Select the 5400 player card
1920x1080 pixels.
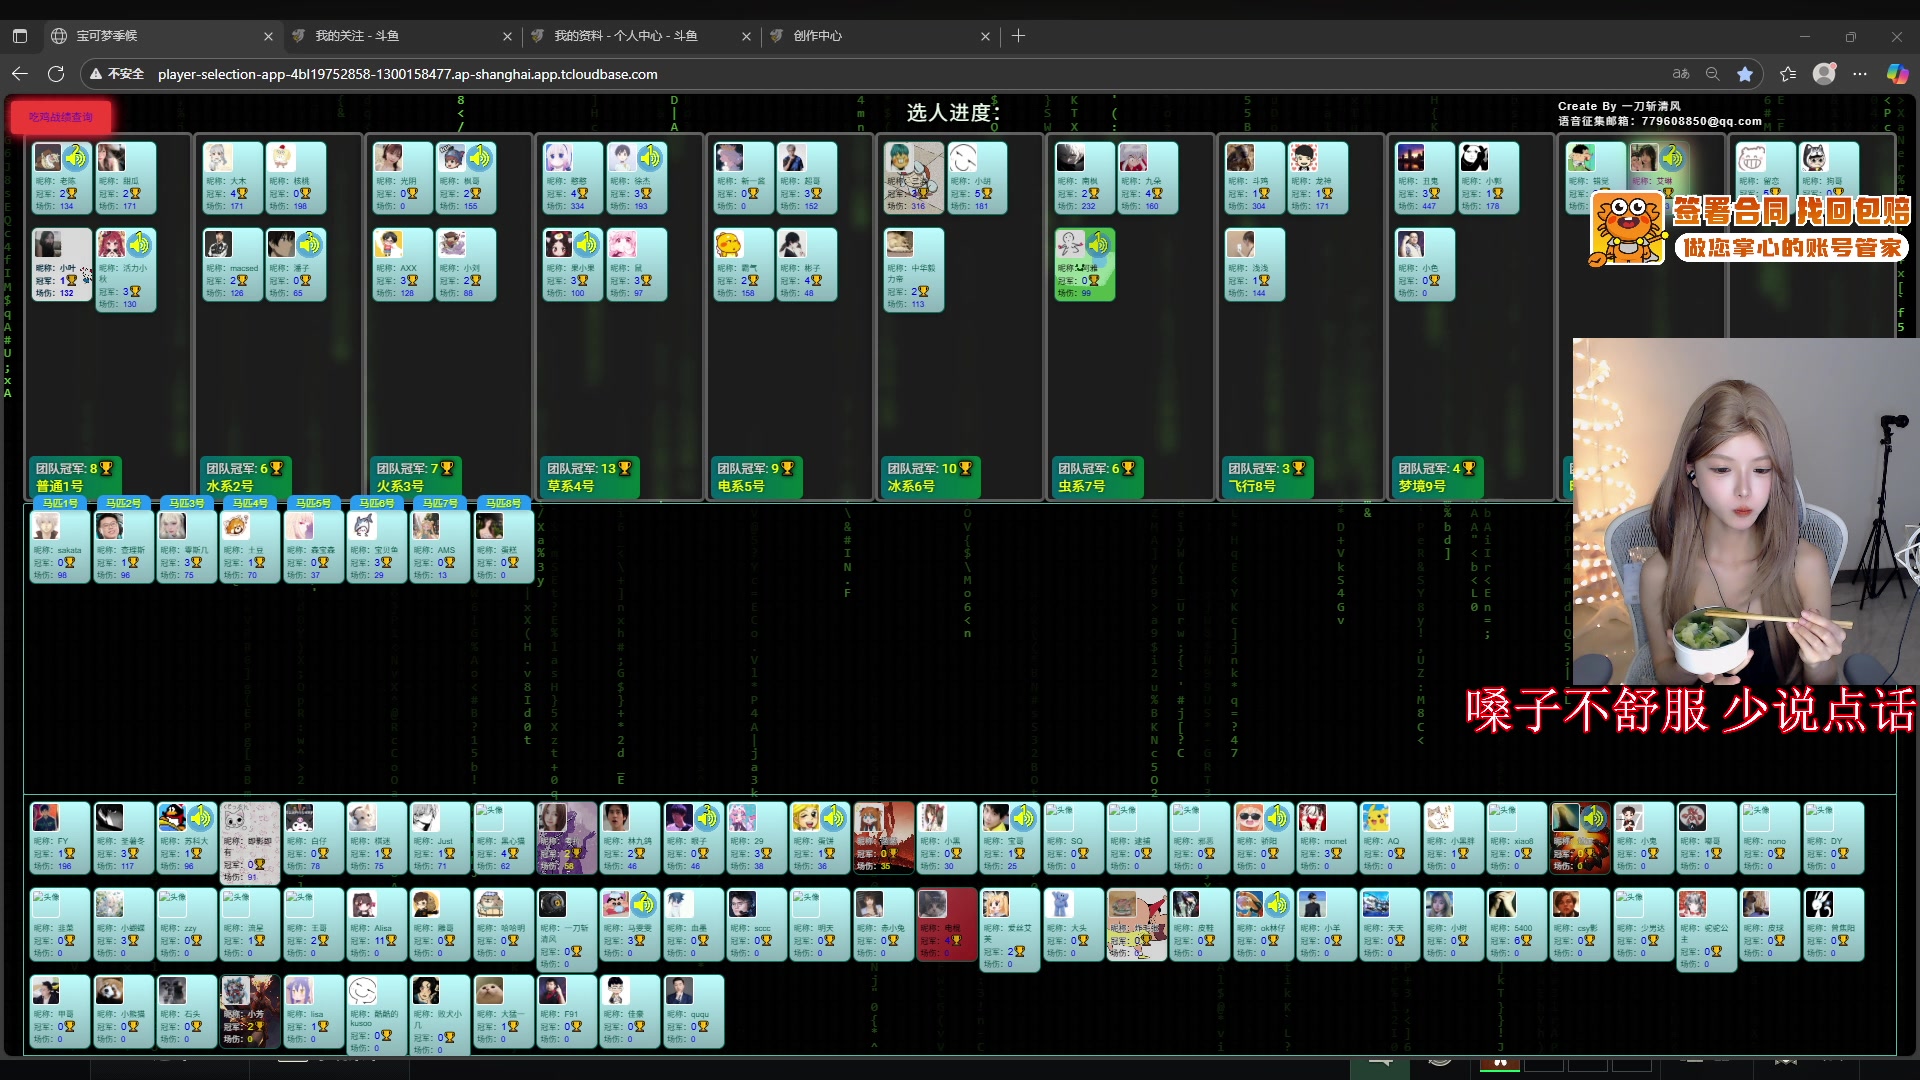[x=1517, y=924]
